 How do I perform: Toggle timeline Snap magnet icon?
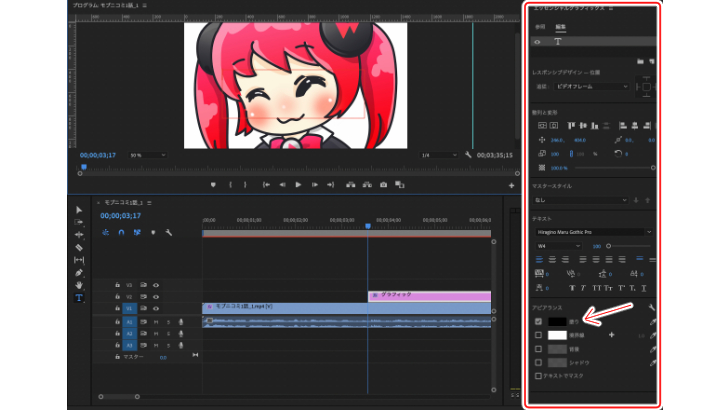[121, 232]
